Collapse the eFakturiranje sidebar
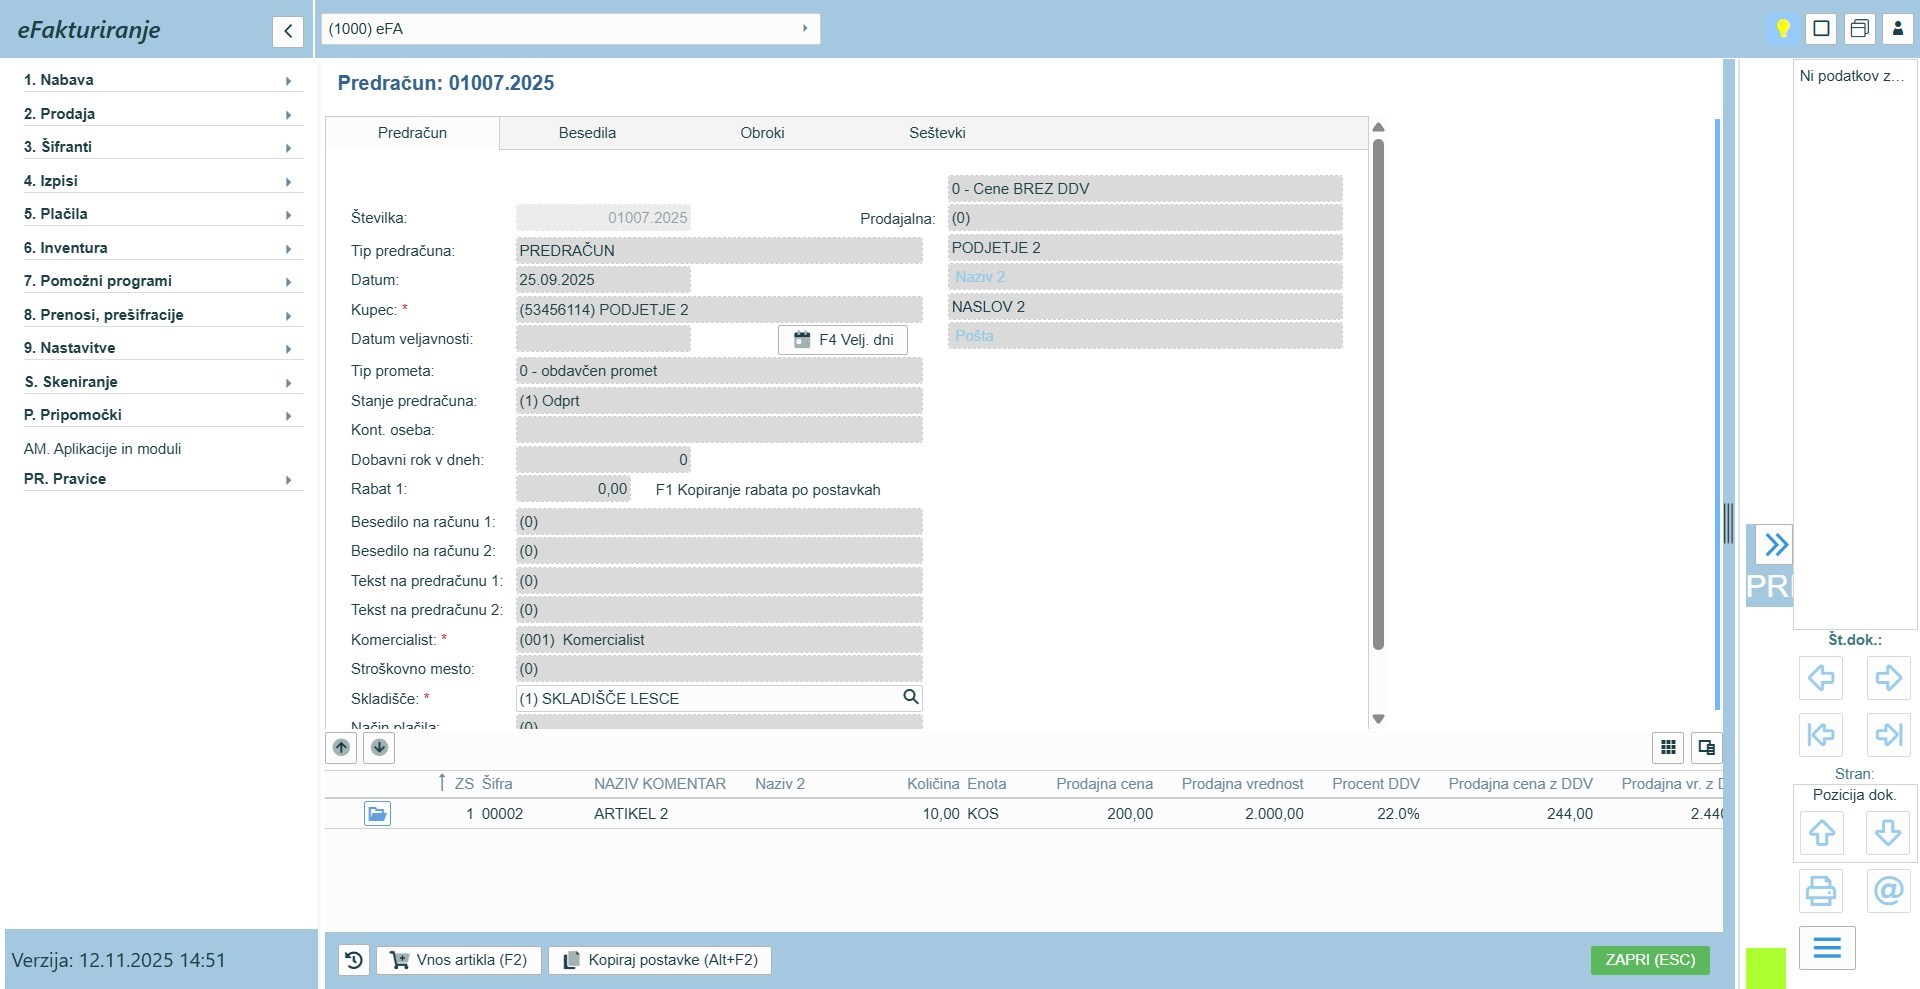 tap(287, 31)
